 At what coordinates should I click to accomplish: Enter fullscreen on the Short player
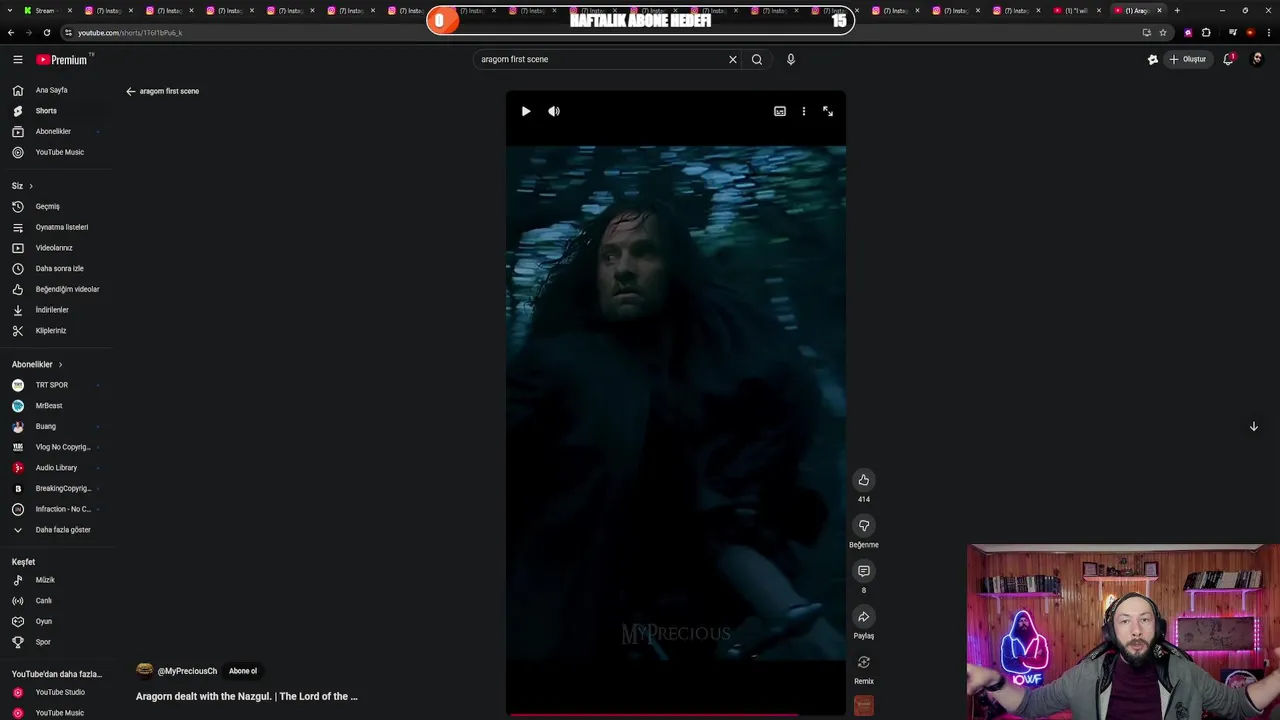coord(828,111)
